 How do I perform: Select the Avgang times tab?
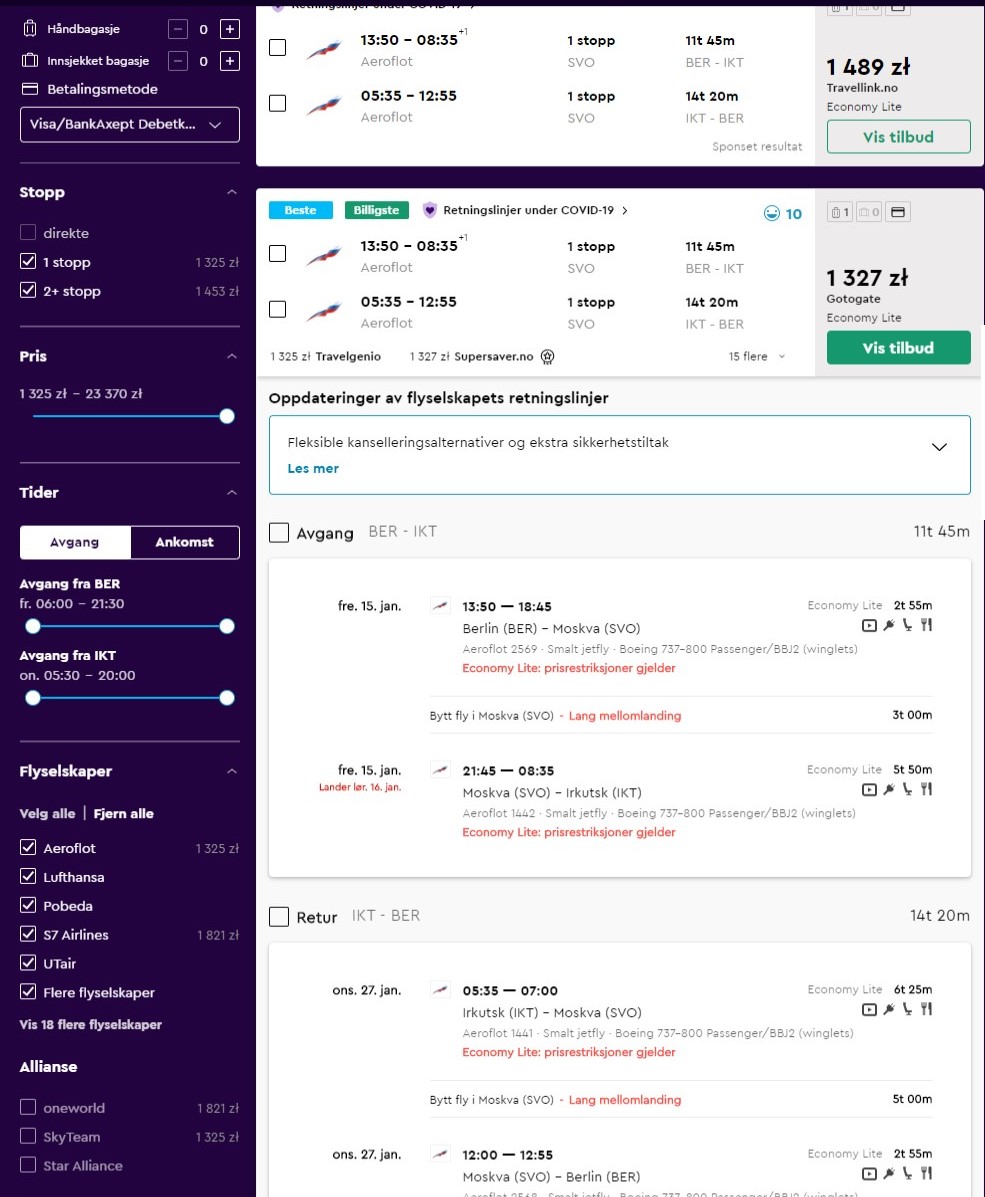click(75, 542)
